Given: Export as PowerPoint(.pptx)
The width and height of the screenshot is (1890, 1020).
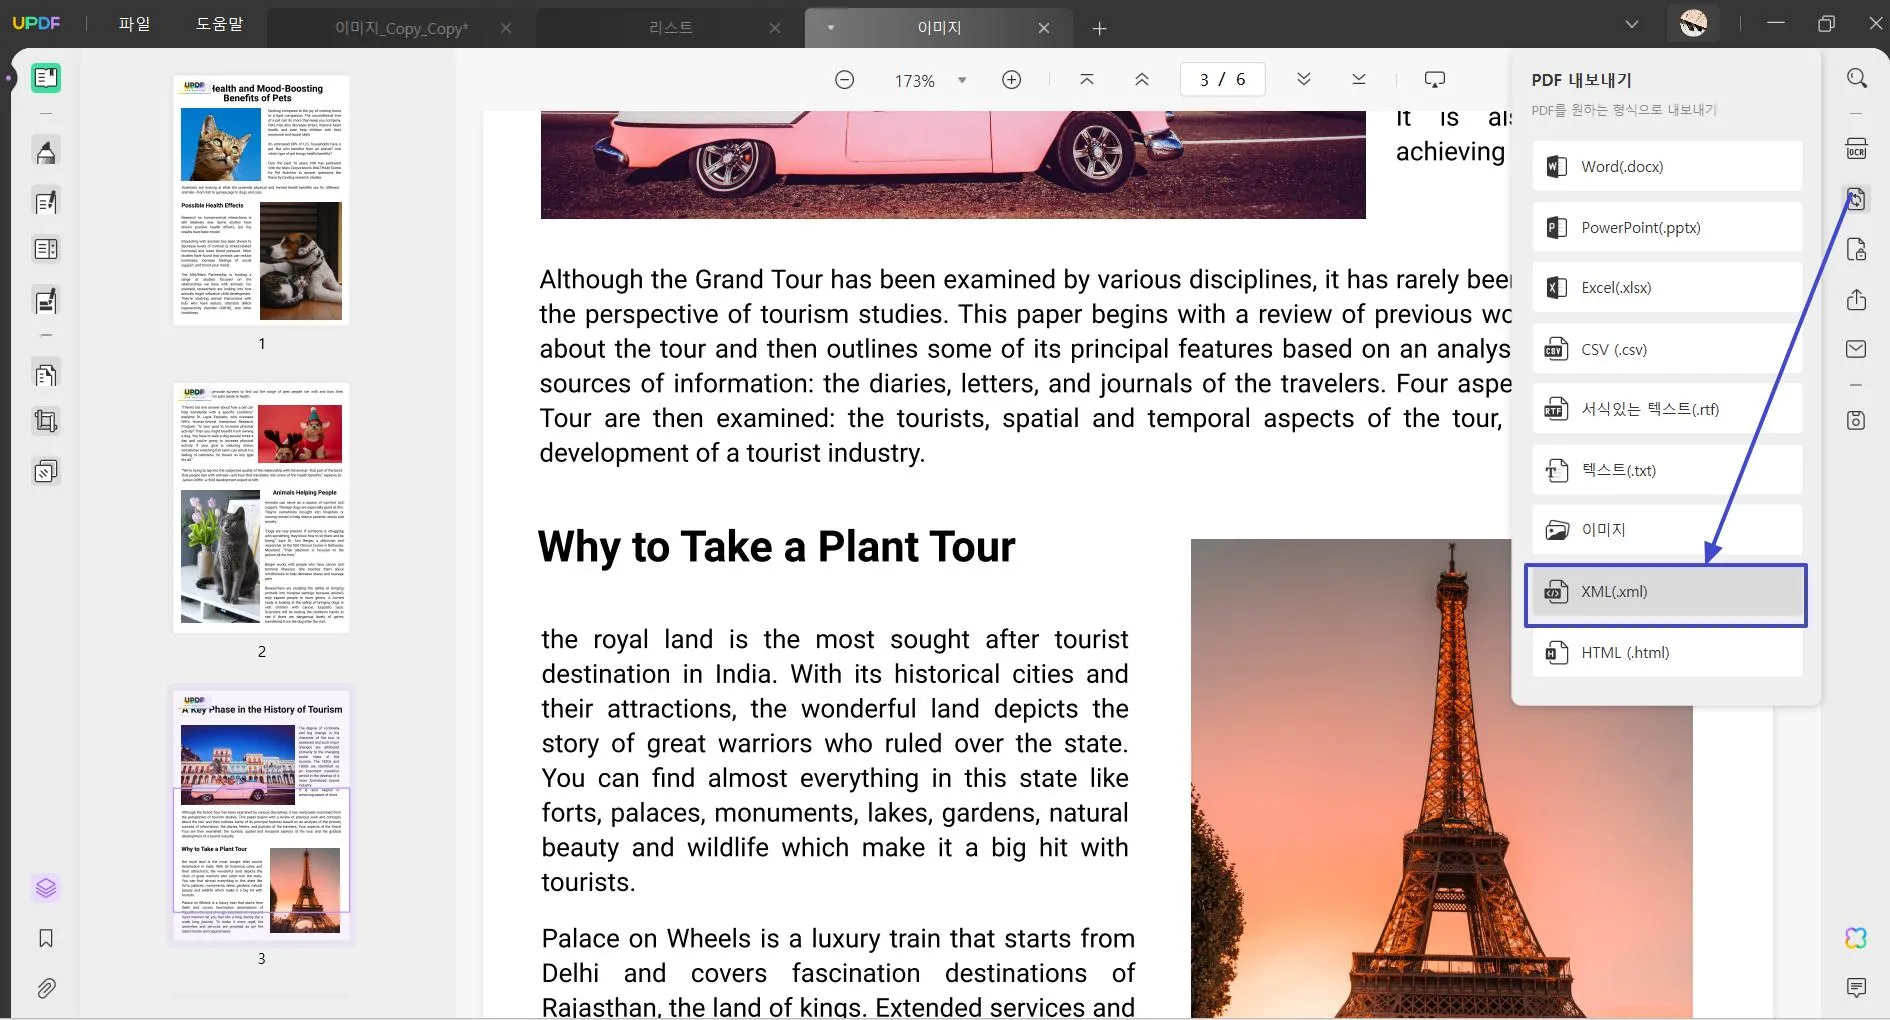Looking at the screenshot, I should click(x=1667, y=228).
